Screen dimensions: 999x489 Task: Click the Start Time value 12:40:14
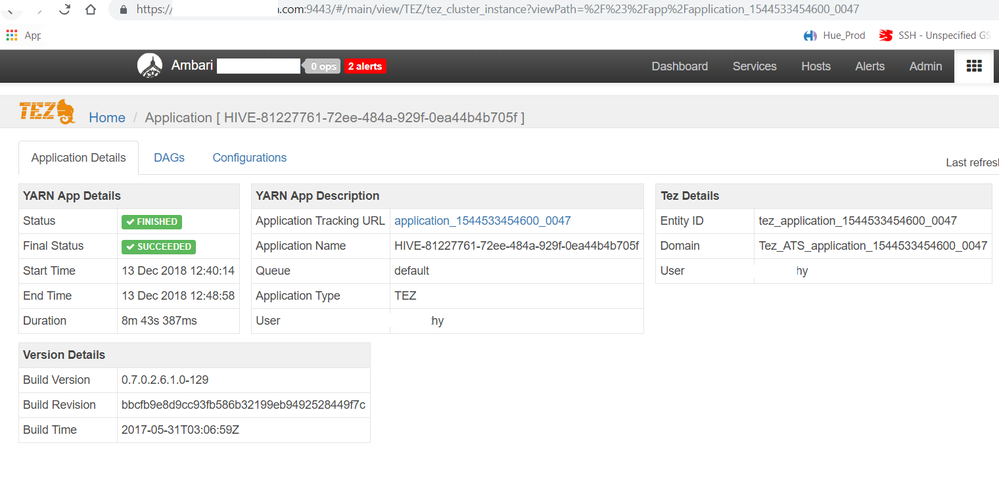point(178,271)
